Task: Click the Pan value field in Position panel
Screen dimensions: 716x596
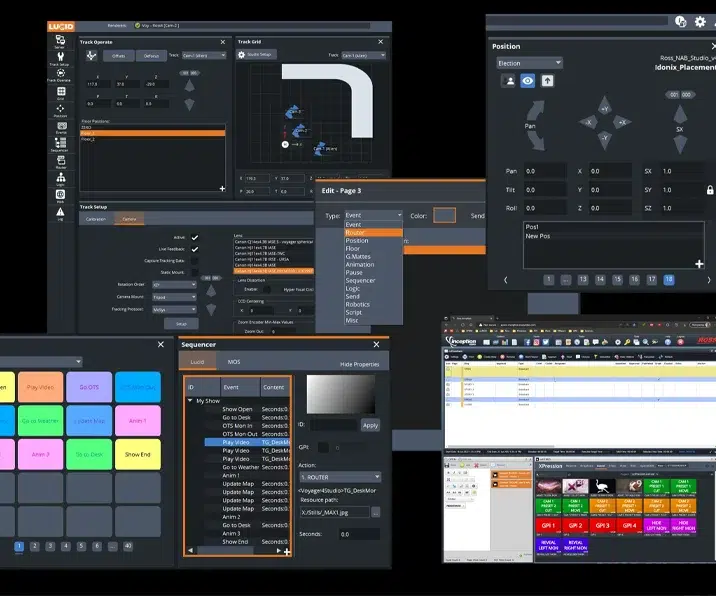Action: [545, 171]
